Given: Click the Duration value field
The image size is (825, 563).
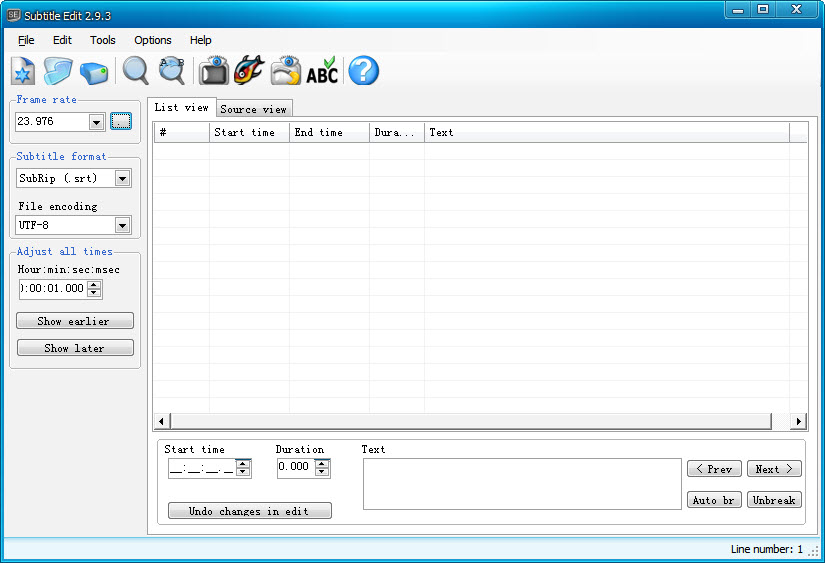Looking at the screenshot, I should tap(296, 468).
